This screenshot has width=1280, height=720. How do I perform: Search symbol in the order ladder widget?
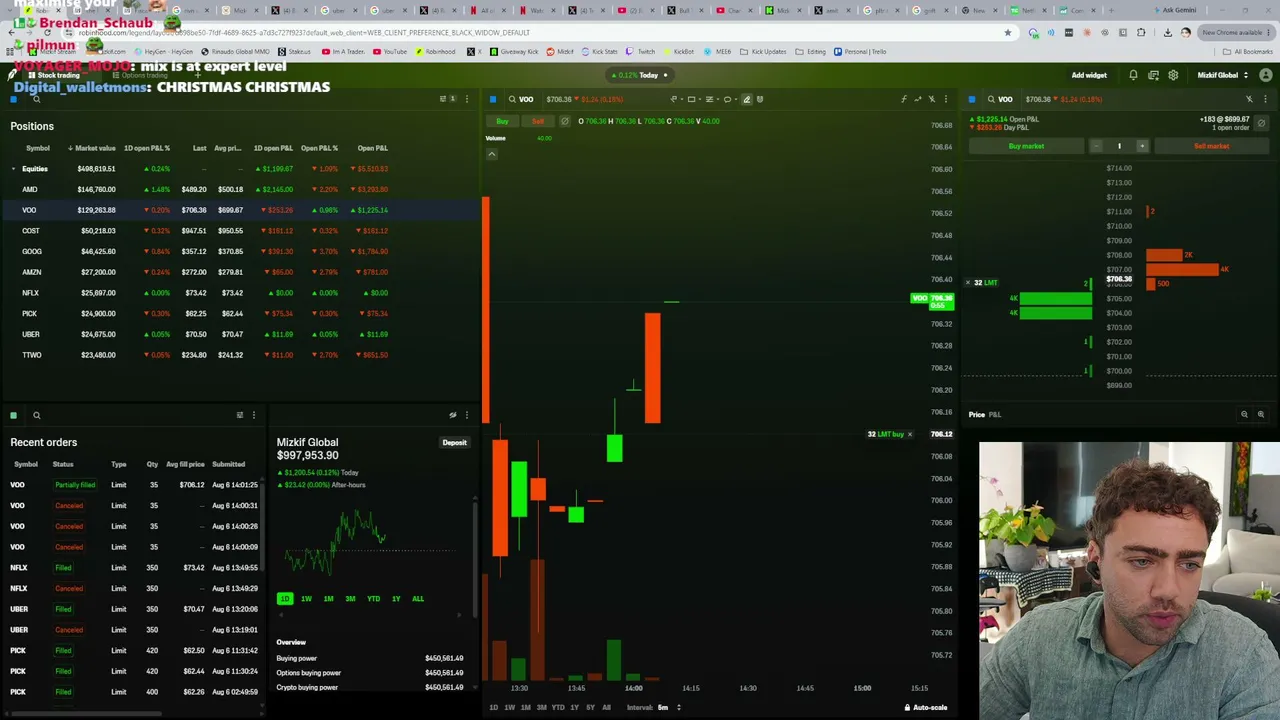coord(991,99)
